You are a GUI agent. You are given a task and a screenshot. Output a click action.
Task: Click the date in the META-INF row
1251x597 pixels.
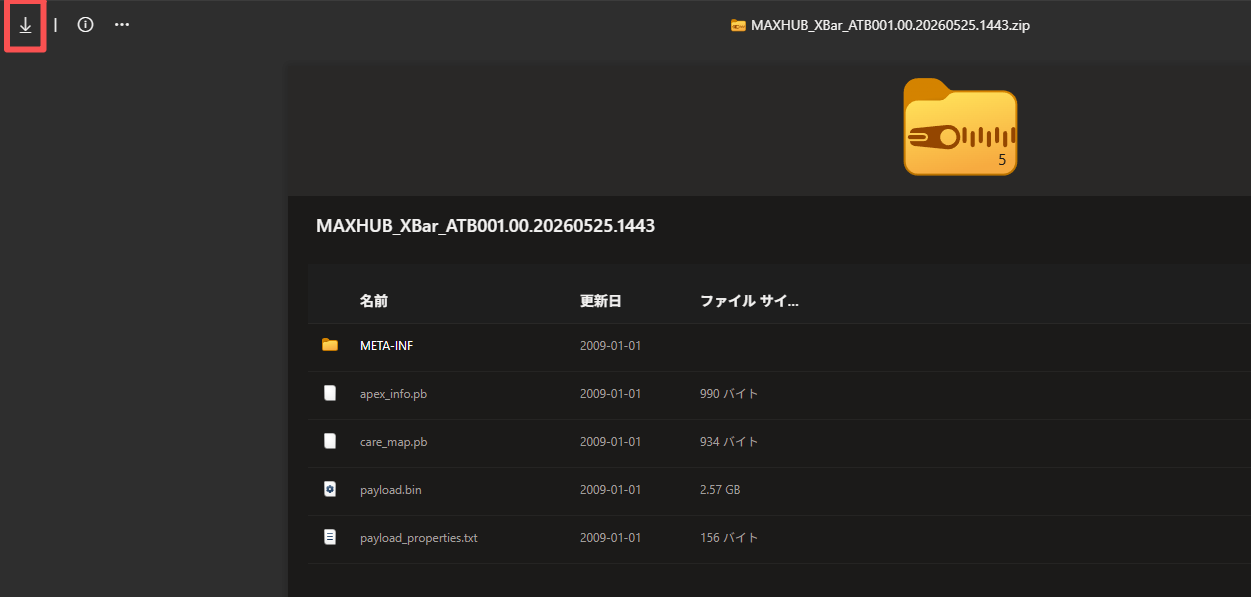click(x=610, y=346)
